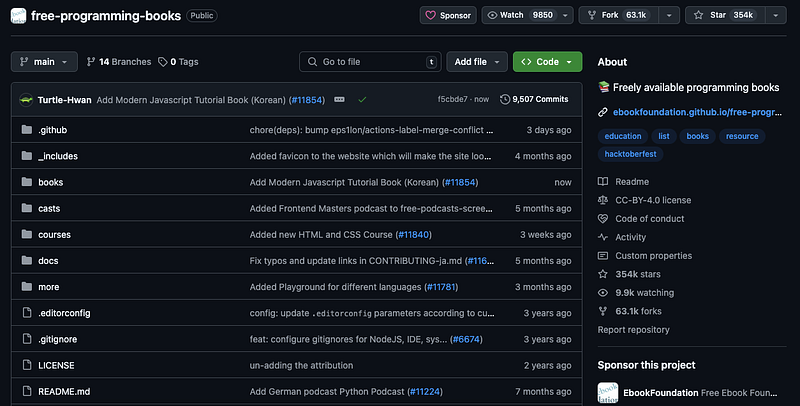Select the resource topic tag
The width and height of the screenshot is (800, 406).
click(742, 136)
